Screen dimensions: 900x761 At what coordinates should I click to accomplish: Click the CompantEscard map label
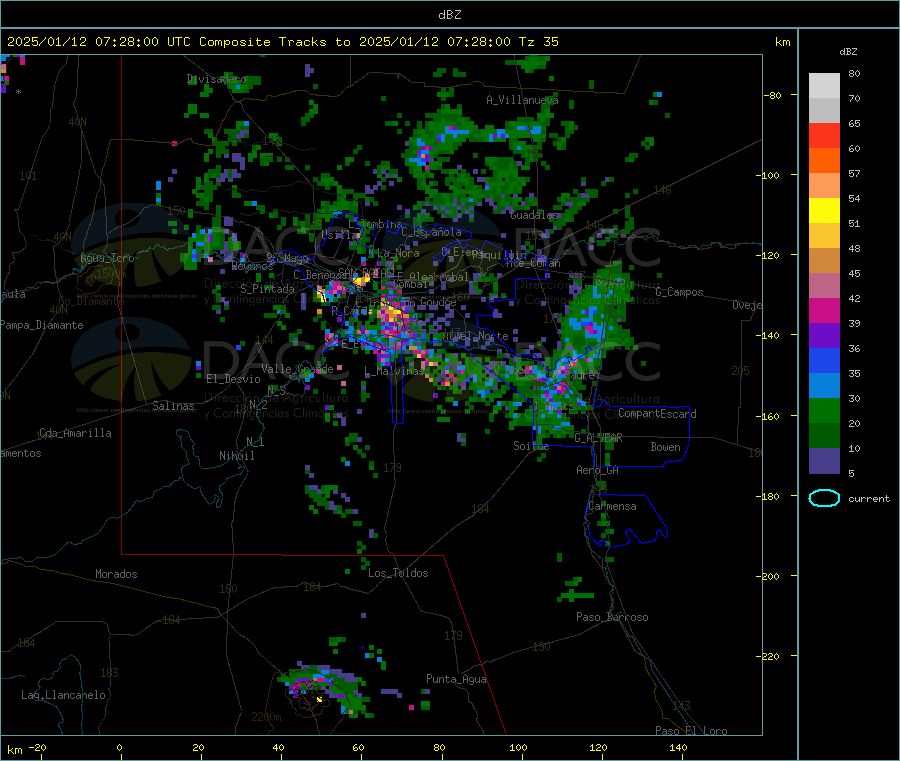(657, 414)
